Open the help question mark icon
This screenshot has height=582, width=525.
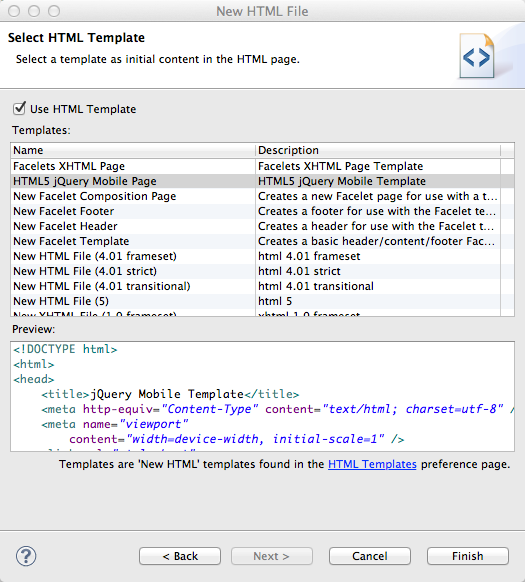(x=26, y=556)
